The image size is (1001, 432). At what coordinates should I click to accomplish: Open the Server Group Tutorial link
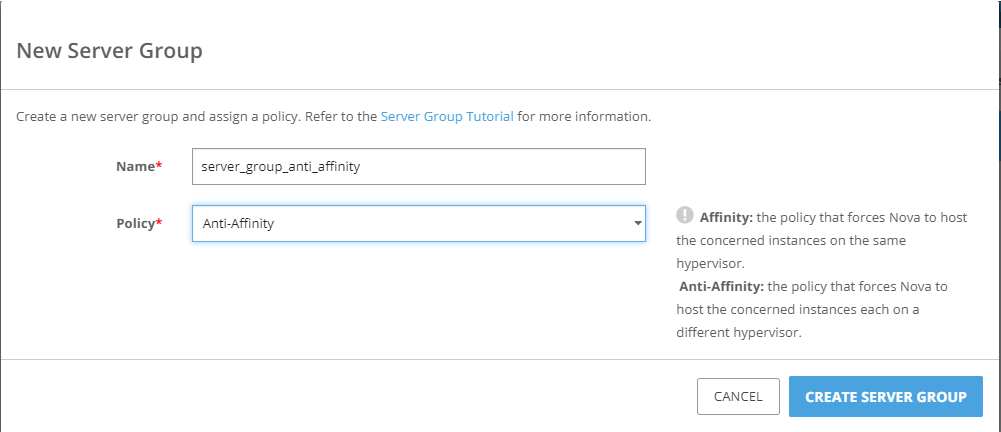(x=447, y=117)
